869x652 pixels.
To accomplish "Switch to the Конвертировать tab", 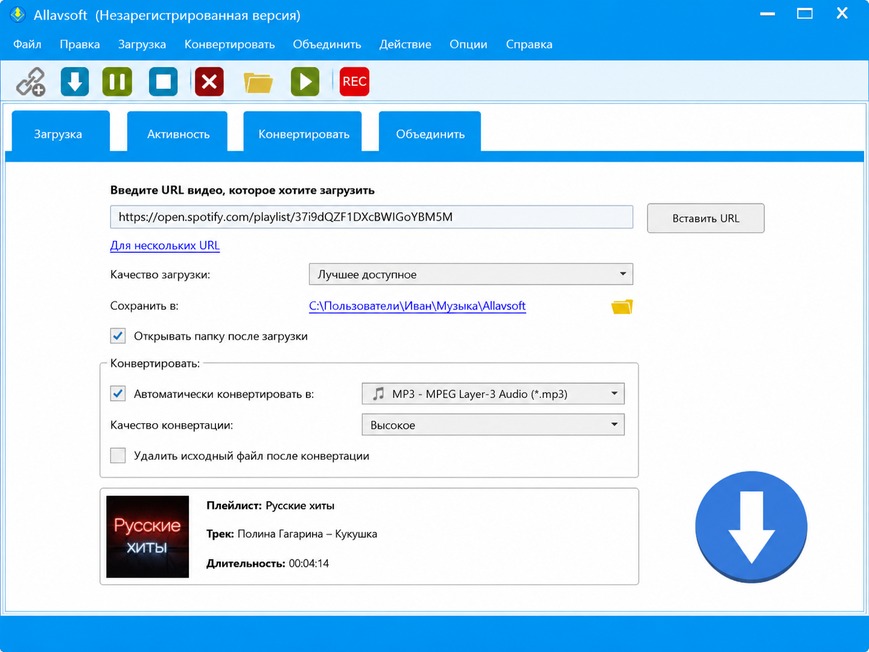I will point(303,131).
